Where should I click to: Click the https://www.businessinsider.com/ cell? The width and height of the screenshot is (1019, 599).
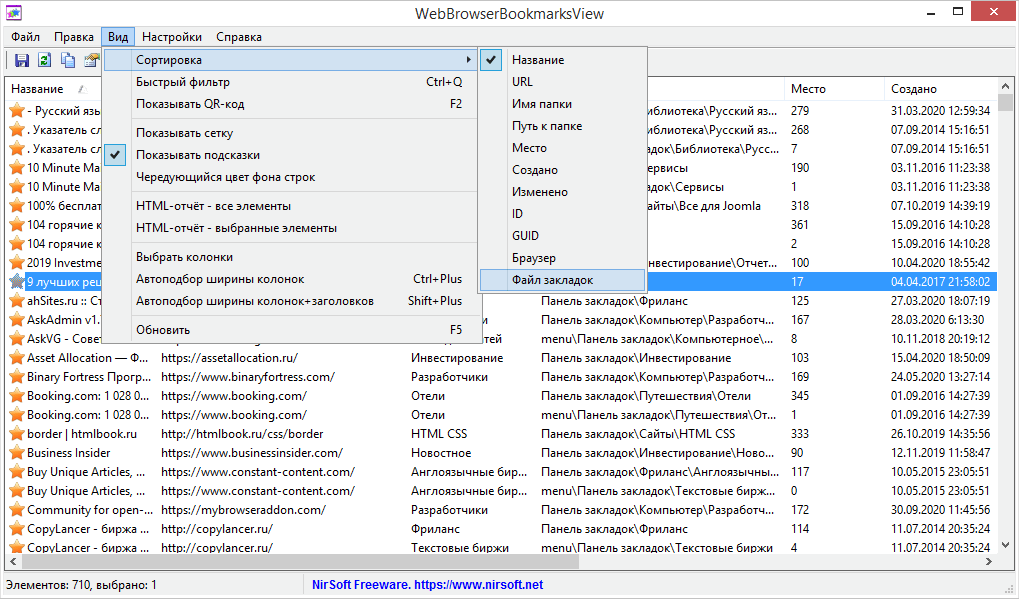[252, 453]
